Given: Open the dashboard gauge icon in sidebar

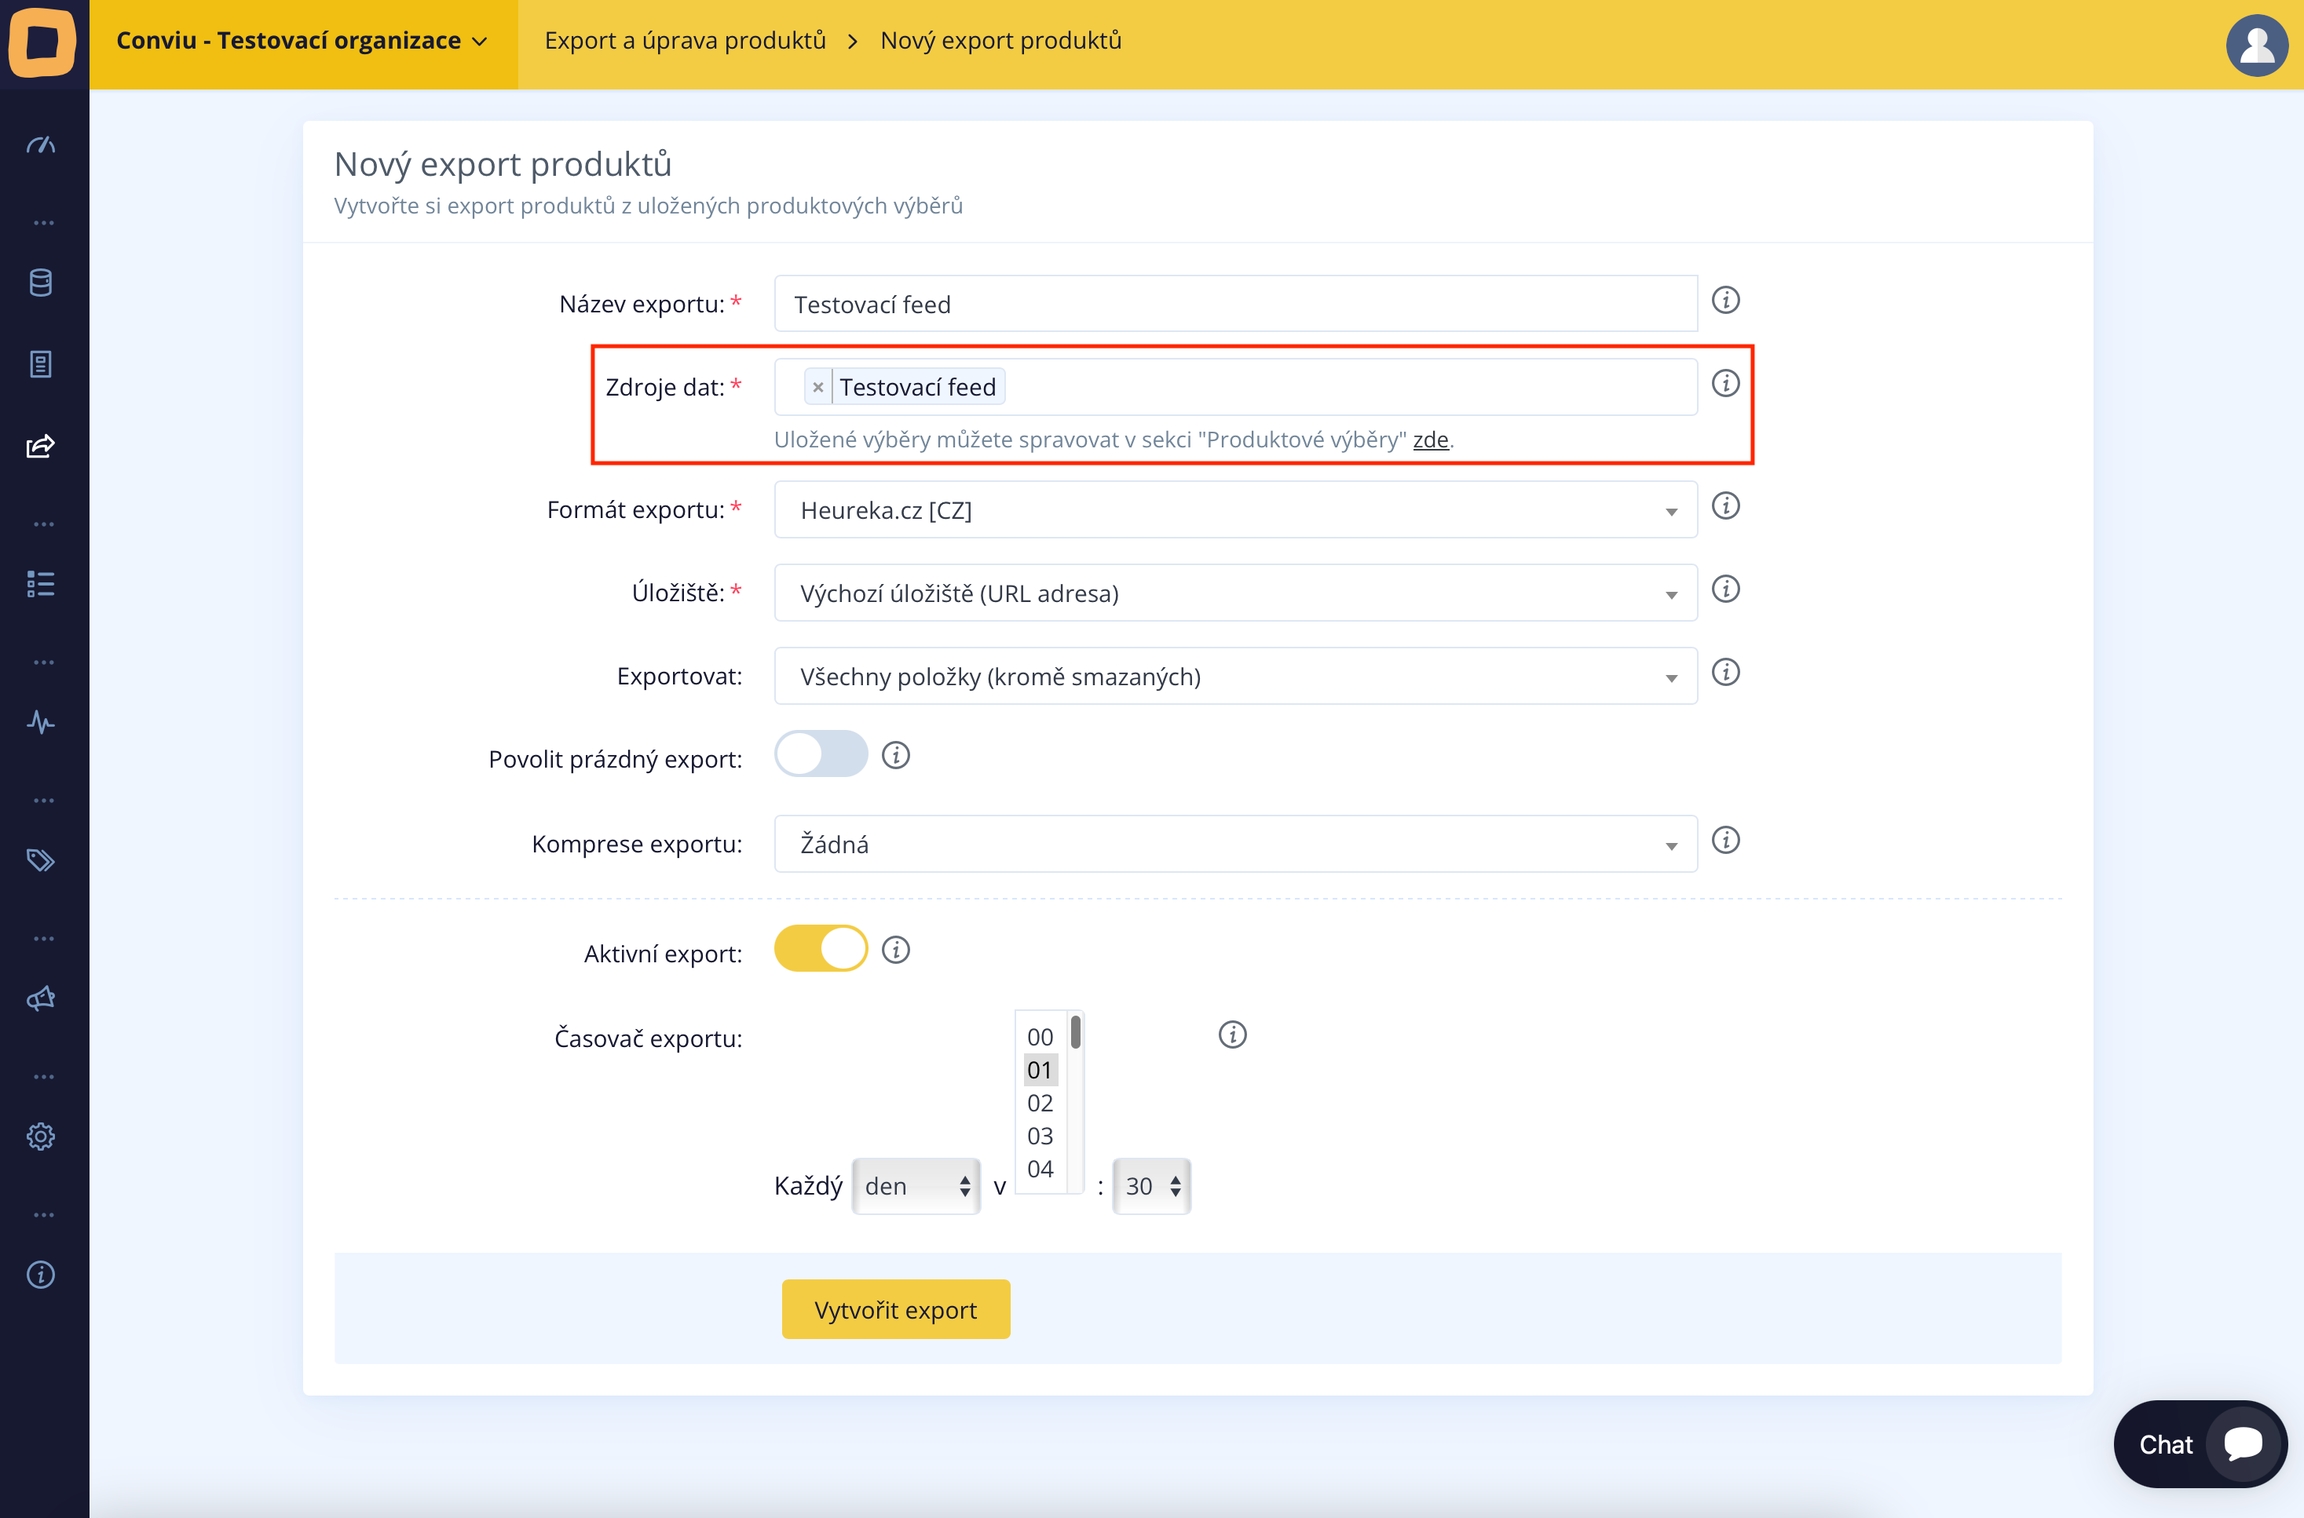Looking at the screenshot, I should pyautogui.click(x=41, y=145).
